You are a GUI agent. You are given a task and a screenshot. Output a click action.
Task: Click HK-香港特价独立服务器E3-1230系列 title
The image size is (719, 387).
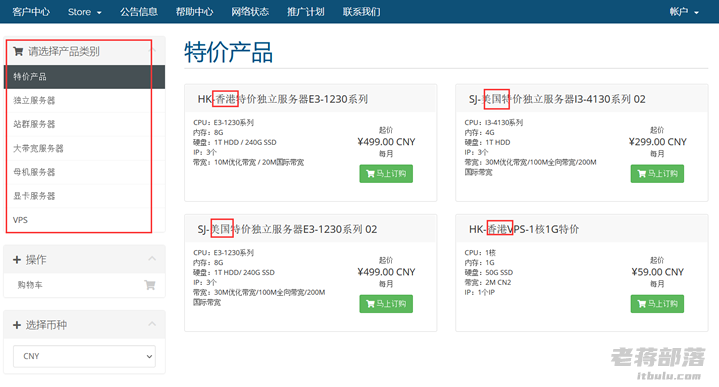[282, 99]
